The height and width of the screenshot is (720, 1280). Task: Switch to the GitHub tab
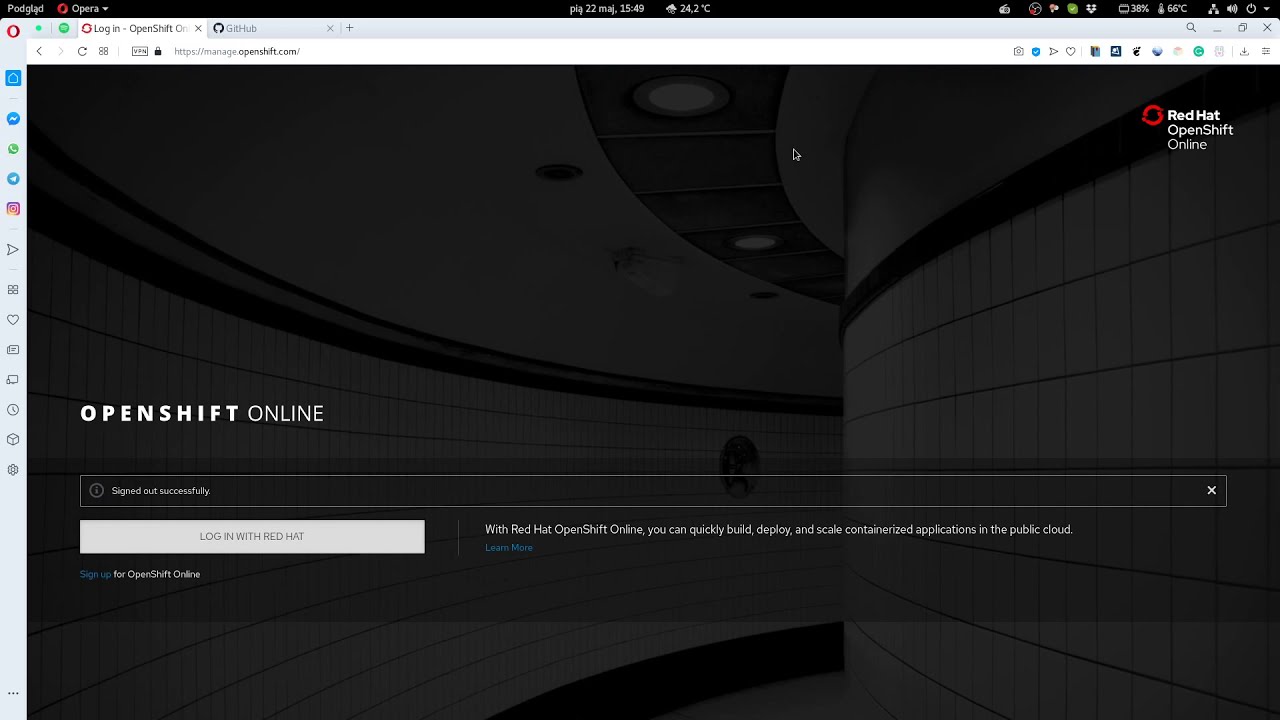pyautogui.click(x=273, y=28)
